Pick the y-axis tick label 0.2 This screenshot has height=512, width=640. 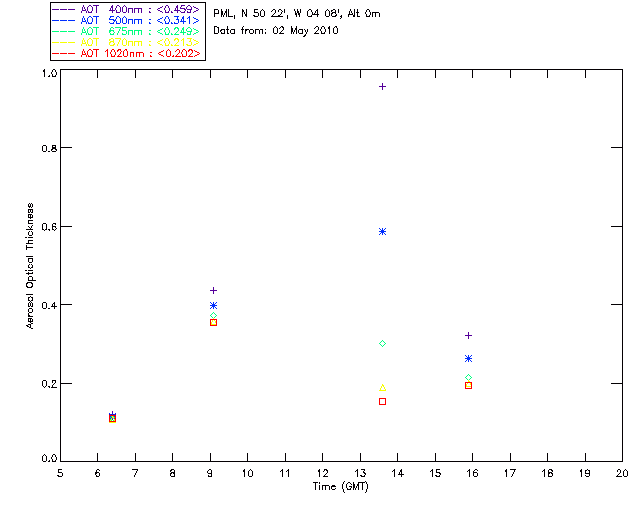pos(49,384)
